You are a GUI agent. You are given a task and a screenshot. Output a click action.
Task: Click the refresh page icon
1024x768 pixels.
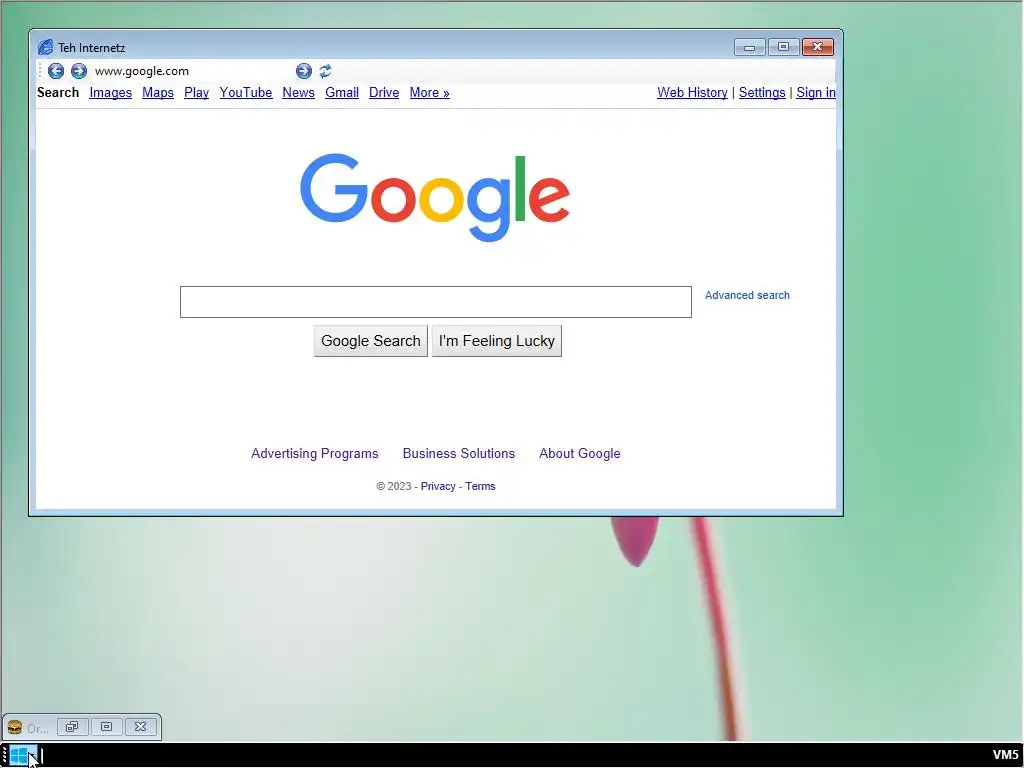coord(325,71)
